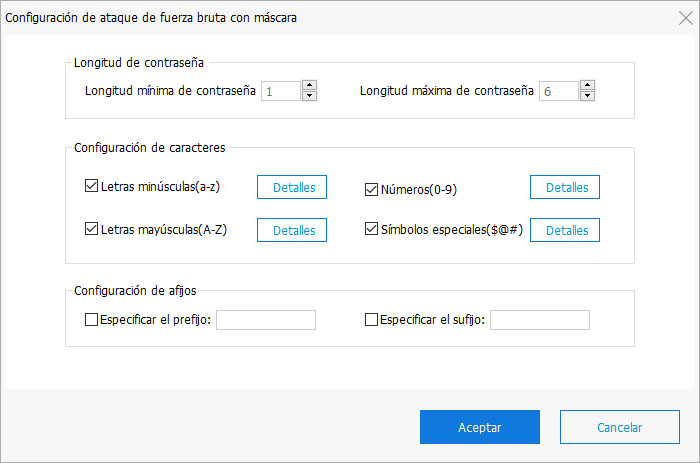Open Detalles for Letras mayúsculas

(x=292, y=230)
